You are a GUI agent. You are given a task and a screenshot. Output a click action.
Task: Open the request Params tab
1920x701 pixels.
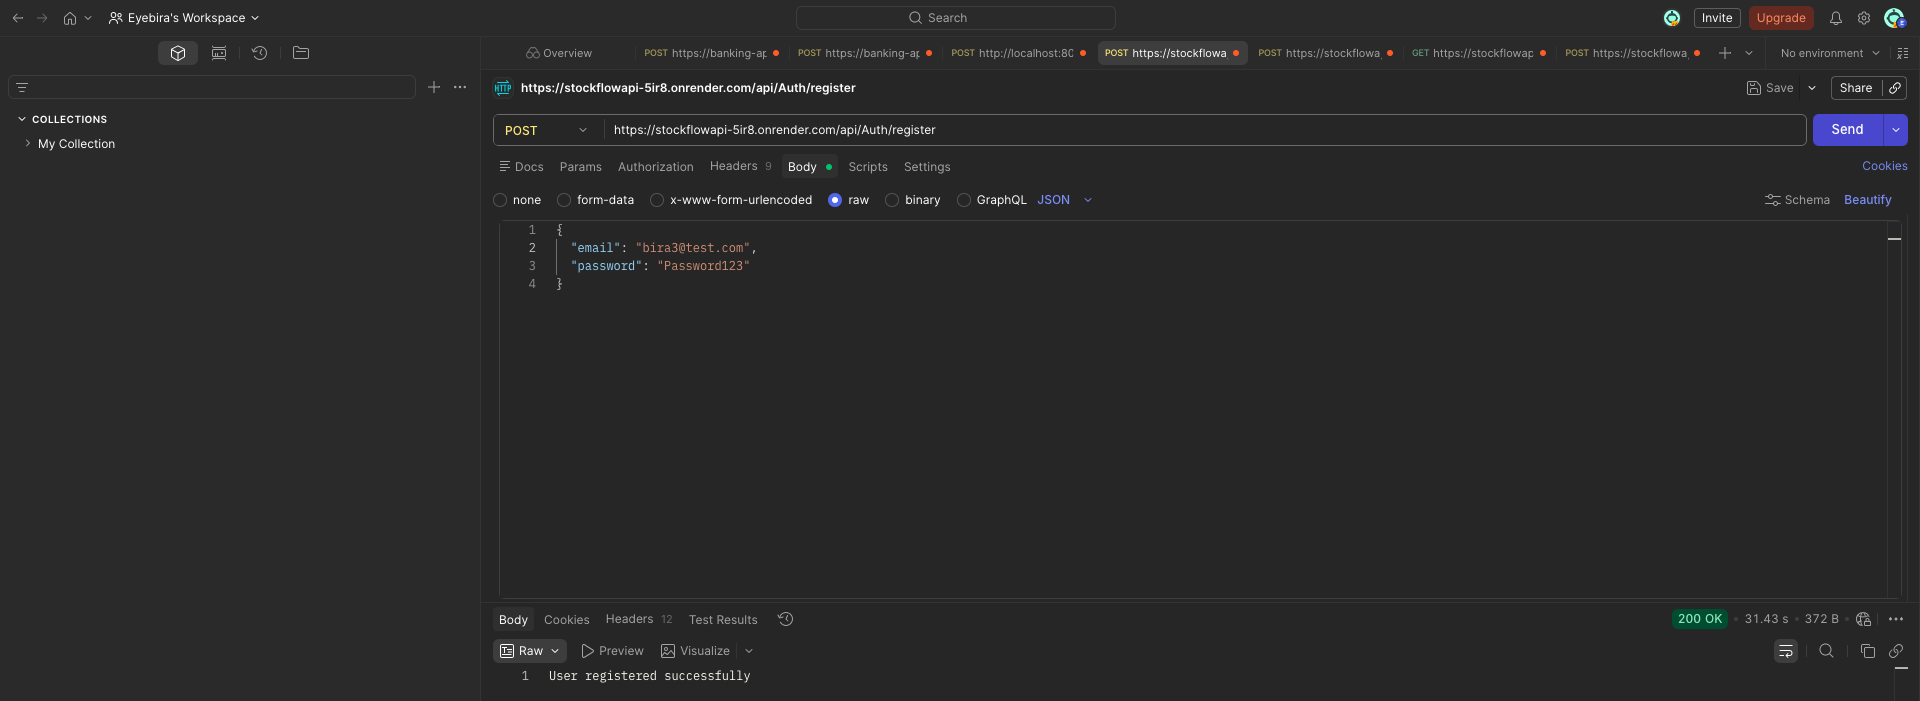581,167
